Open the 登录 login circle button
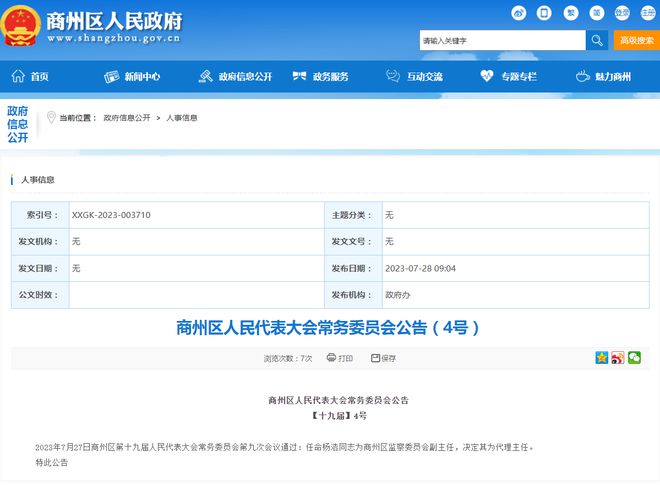This screenshot has width=660, height=485. click(x=622, y=13)
